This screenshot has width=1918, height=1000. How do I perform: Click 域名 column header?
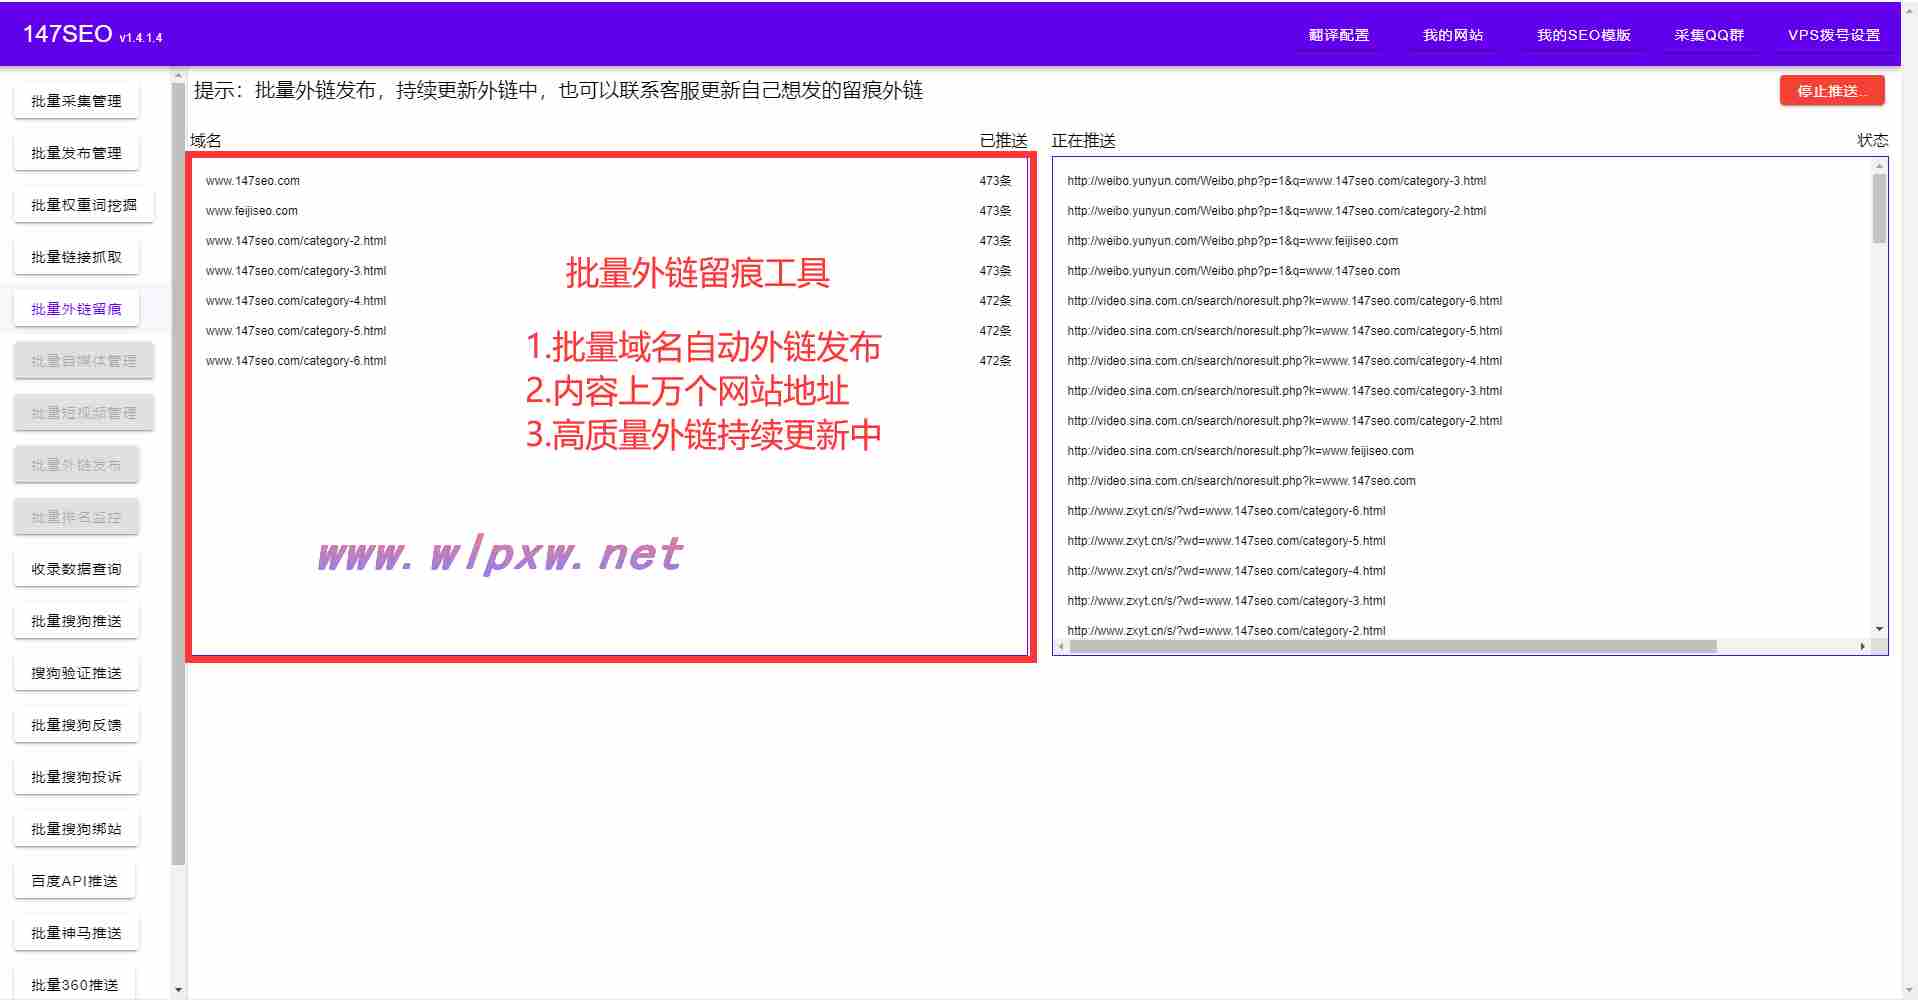click(x=206, y=141)
